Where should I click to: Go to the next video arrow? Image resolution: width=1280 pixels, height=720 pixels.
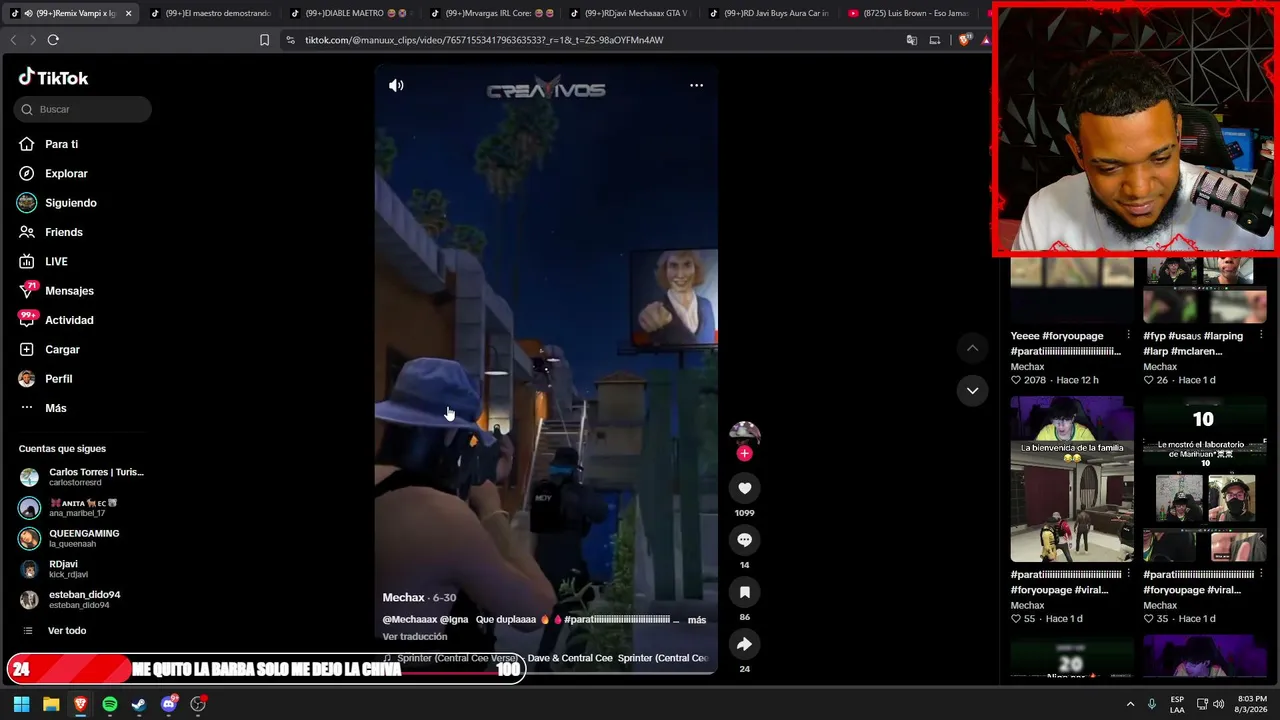pos(972,391)
